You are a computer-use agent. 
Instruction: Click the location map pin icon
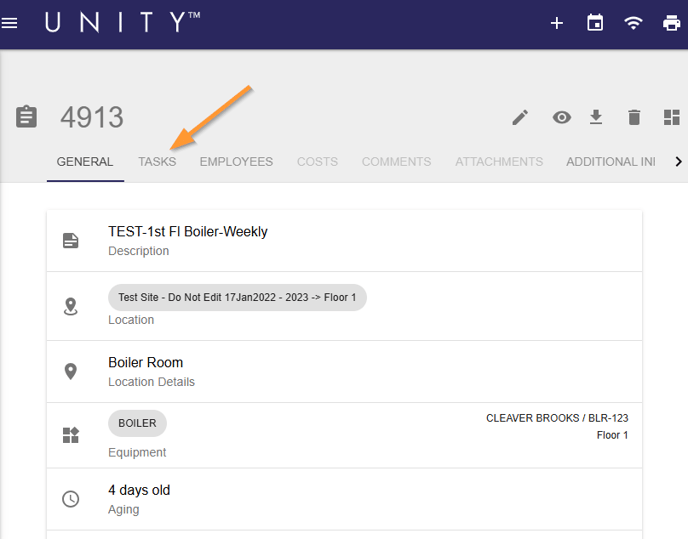point(71,306)
